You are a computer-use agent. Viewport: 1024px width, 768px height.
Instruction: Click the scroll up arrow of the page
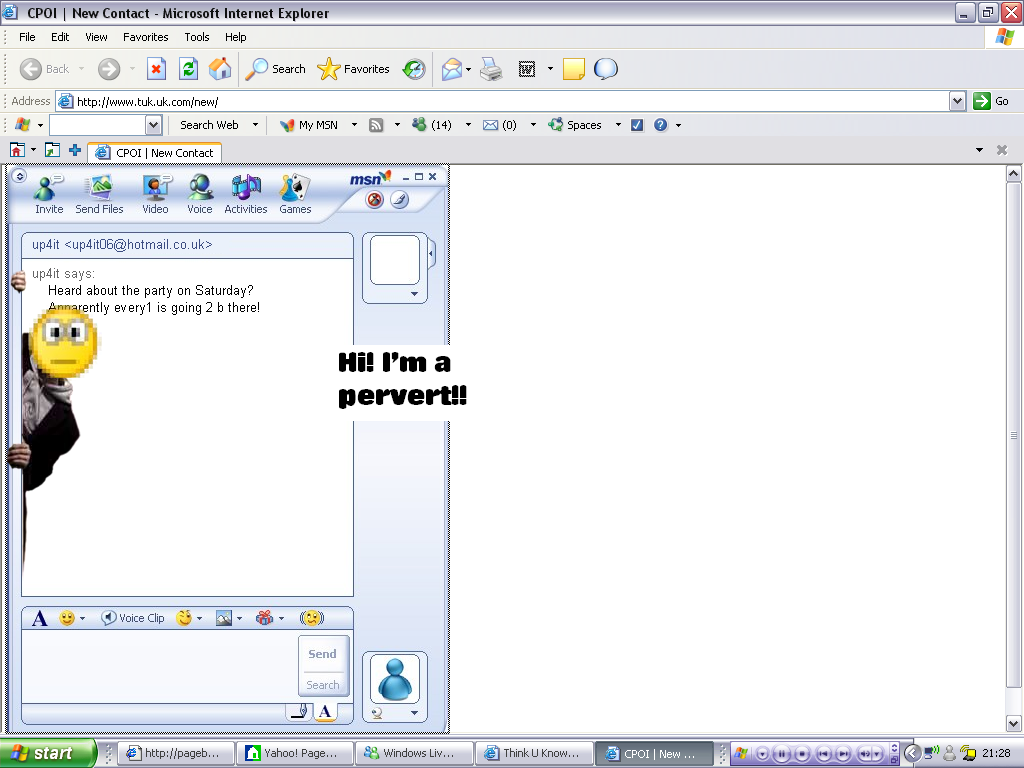pos(1014,174)
